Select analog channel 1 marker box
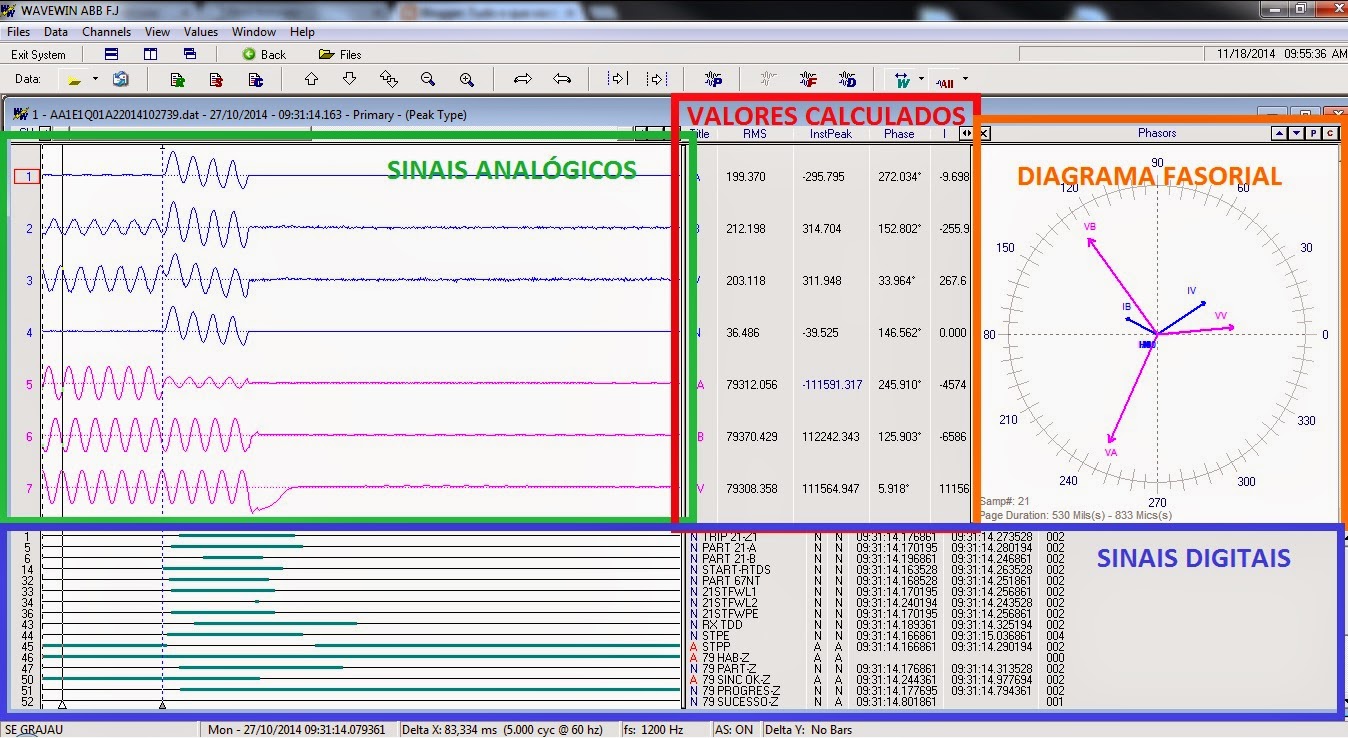The image size is (1348, 738). coord(26,177)
